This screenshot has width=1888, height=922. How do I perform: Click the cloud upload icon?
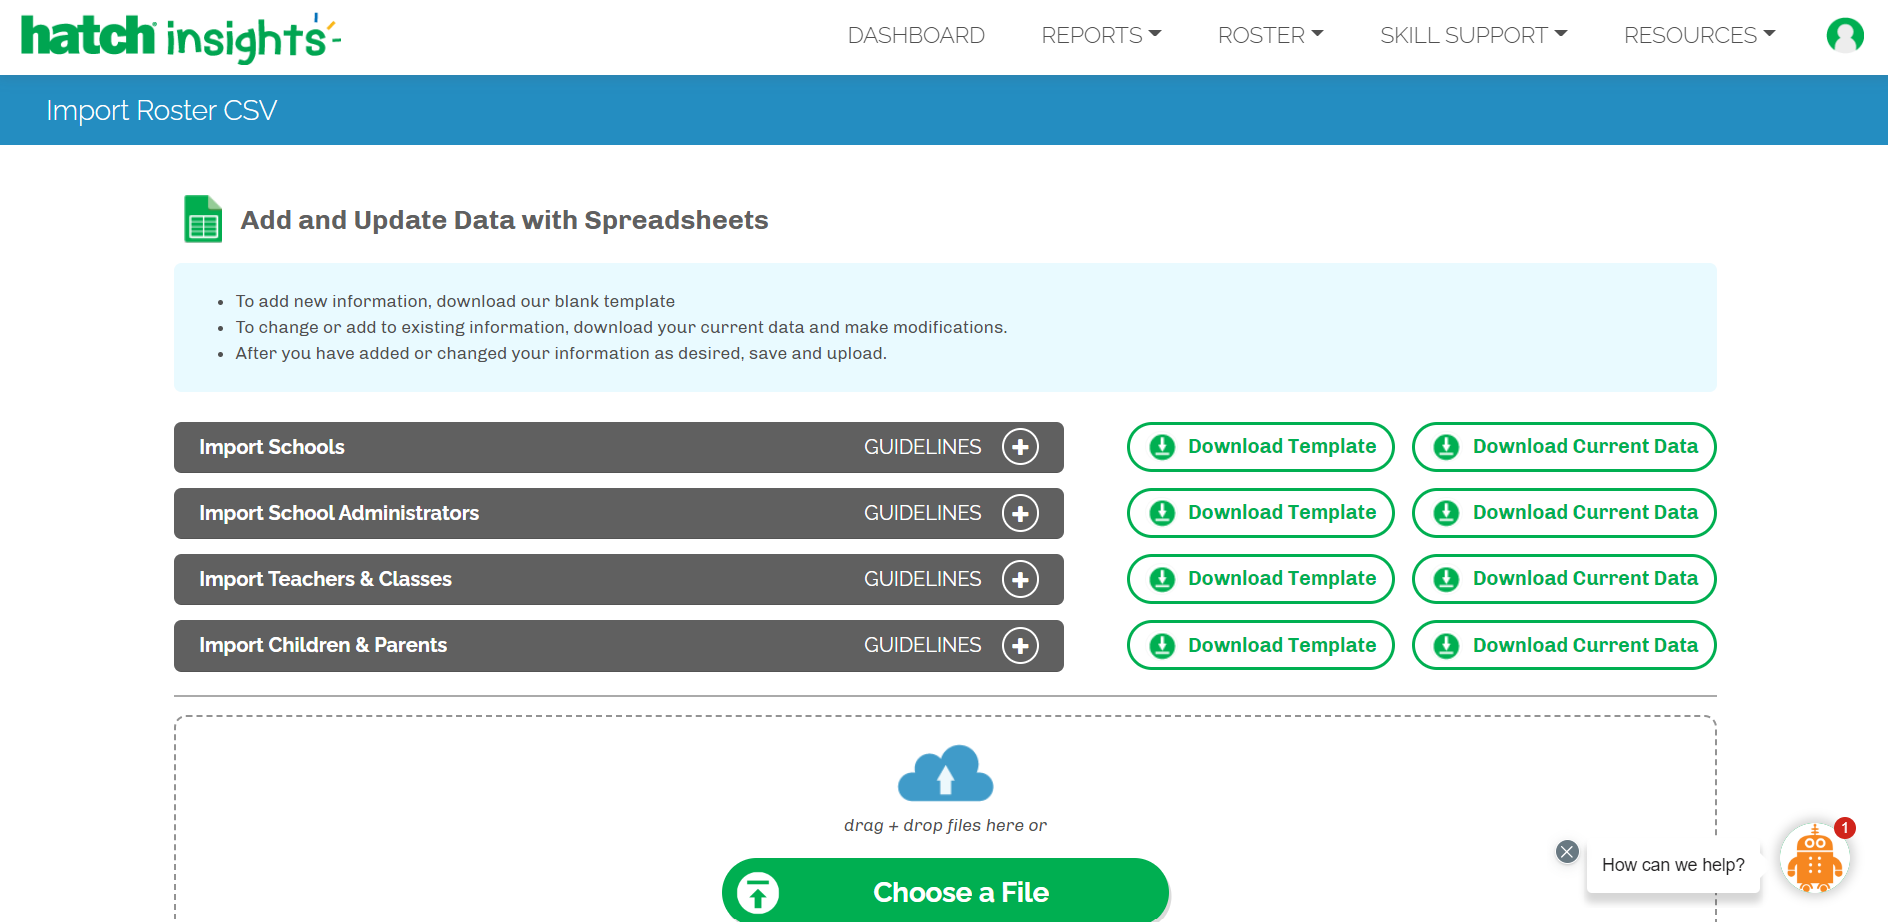point(945,774)
